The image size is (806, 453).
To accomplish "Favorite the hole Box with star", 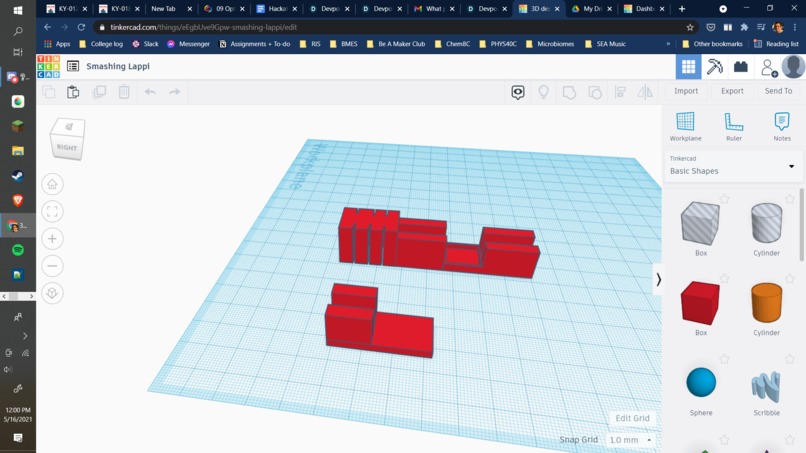I will [724, 198].
